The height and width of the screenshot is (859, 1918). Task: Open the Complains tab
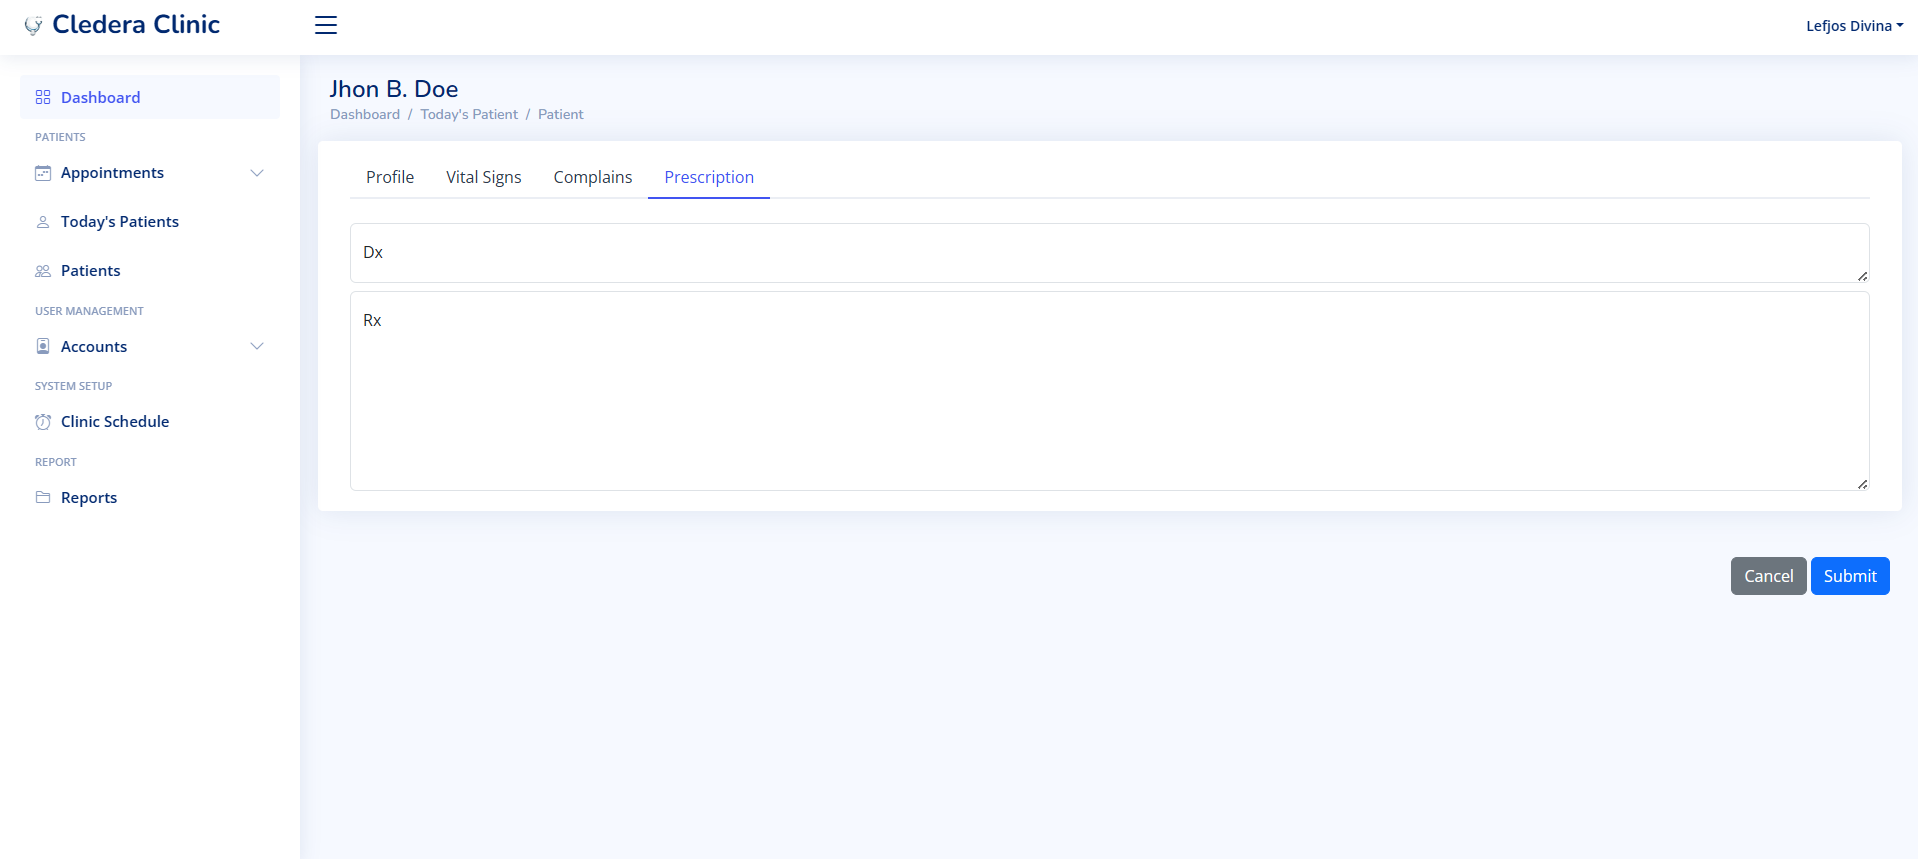[592, 177]
